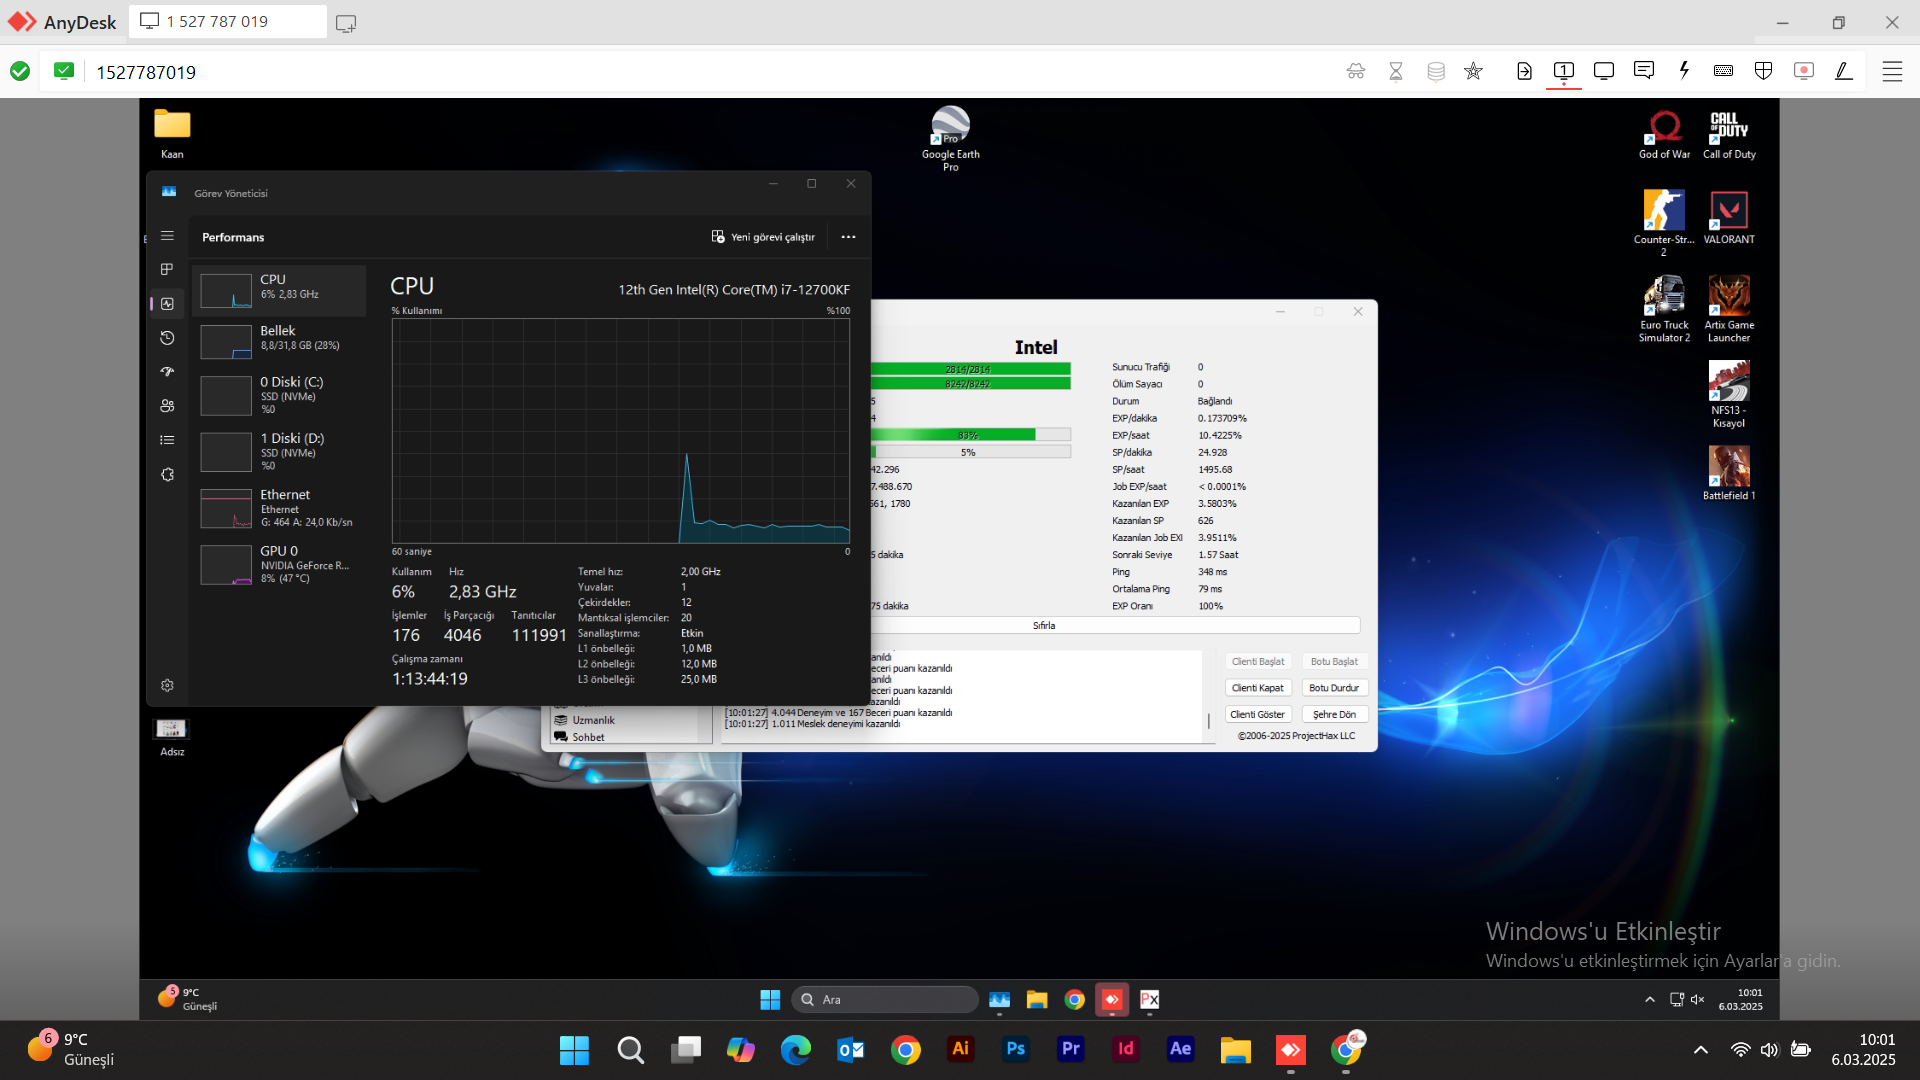
Task: Open Call of Duty desktop shortcut
Action: (1729, 134)
